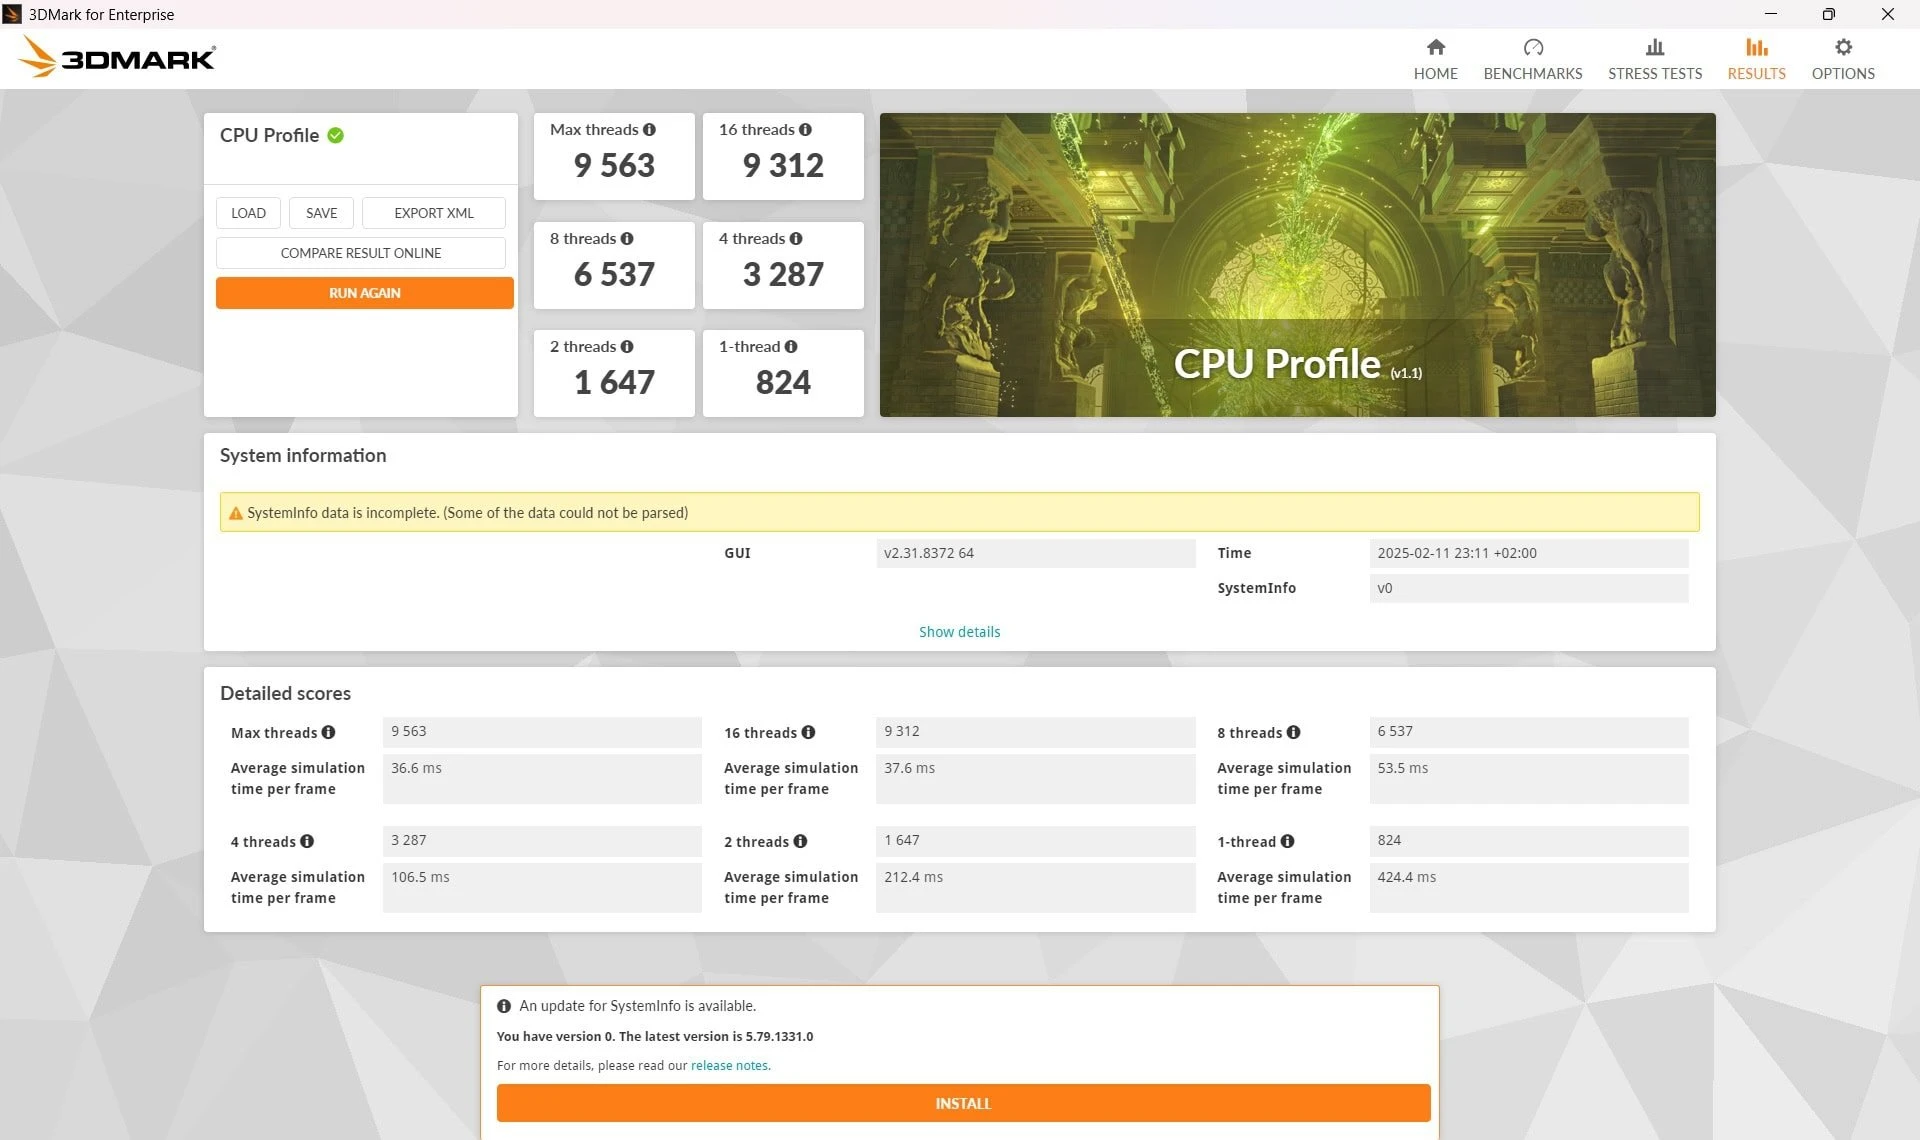Click the large 3 287 score for 4 threads
1920x1140 pixels.
[783, 274]
